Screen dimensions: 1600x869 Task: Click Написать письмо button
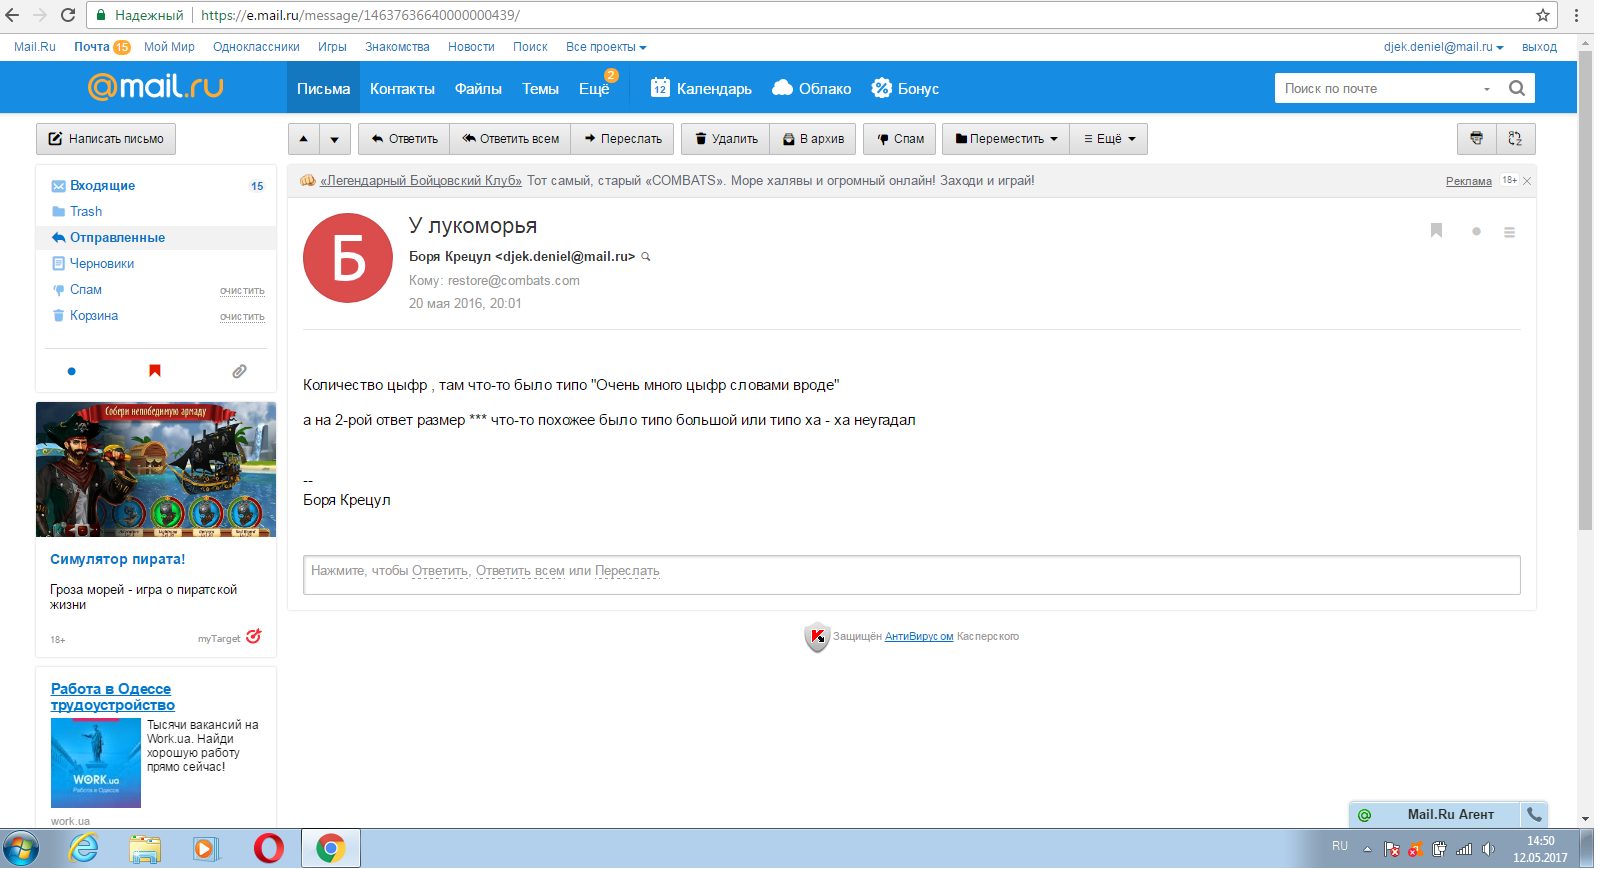106,139
